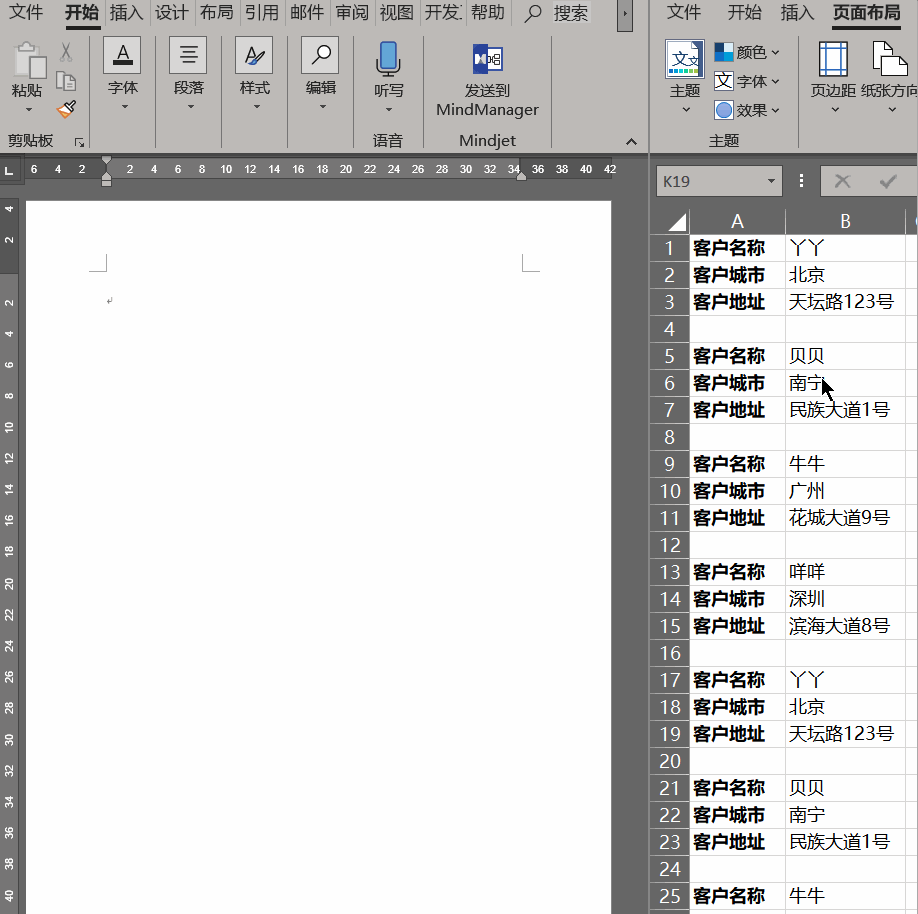Viewport: 918px width, 914px height.
Task: Switch to the 审阅 (Review) tab
Action: click(352, 12)
